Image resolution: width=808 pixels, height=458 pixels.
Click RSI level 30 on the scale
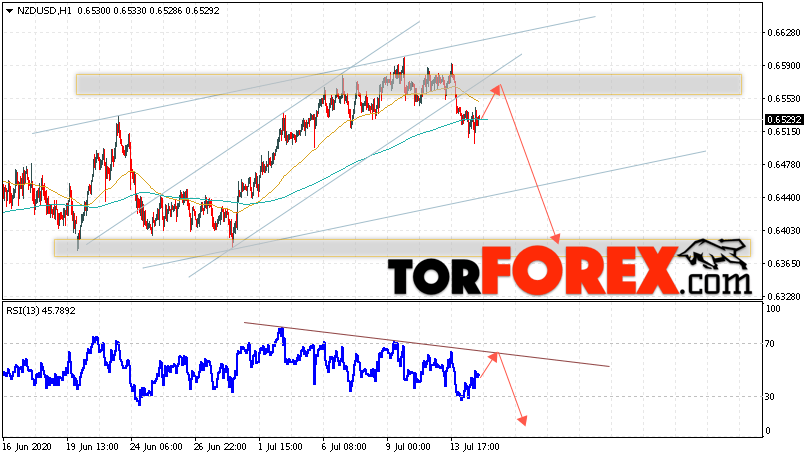coord(770,397)
